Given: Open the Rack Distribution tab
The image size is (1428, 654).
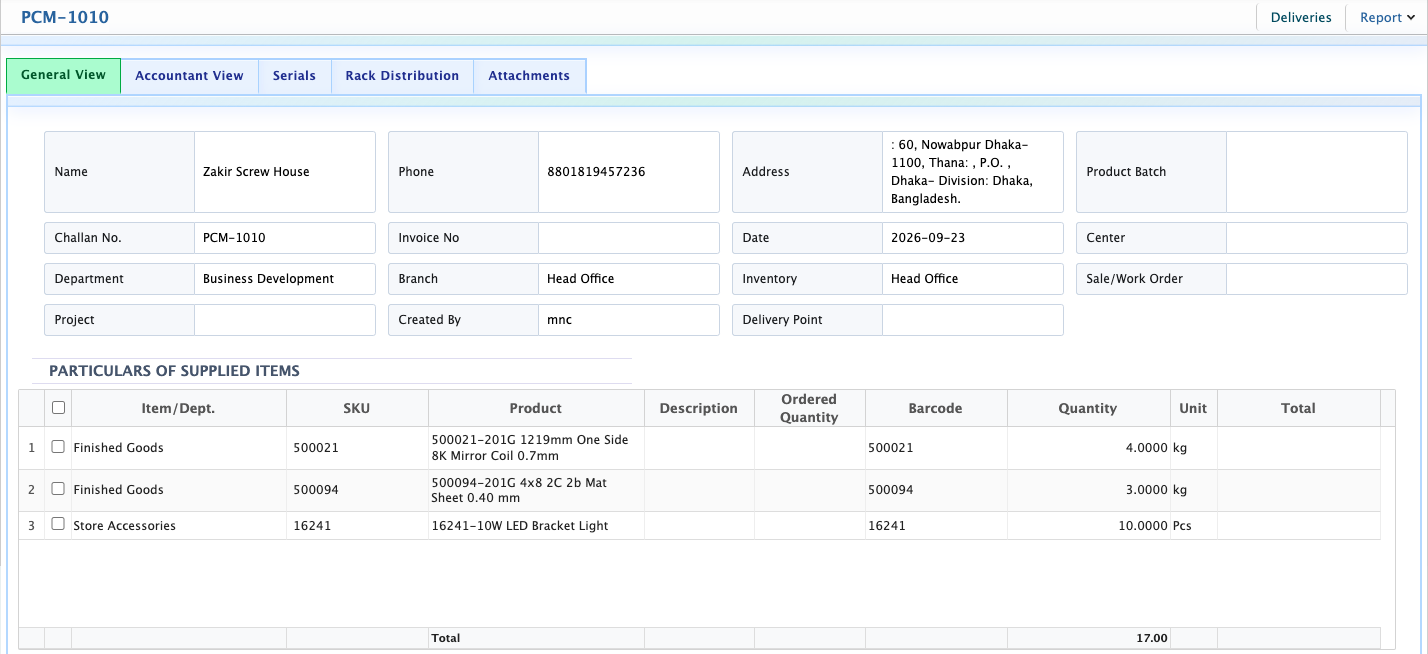Looking at the screenshot, I should (x=402, y=76).
